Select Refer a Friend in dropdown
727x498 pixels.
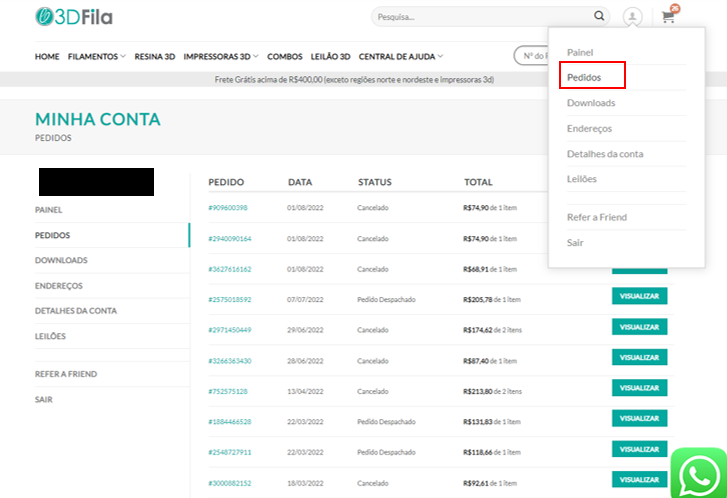coord(597,217)
